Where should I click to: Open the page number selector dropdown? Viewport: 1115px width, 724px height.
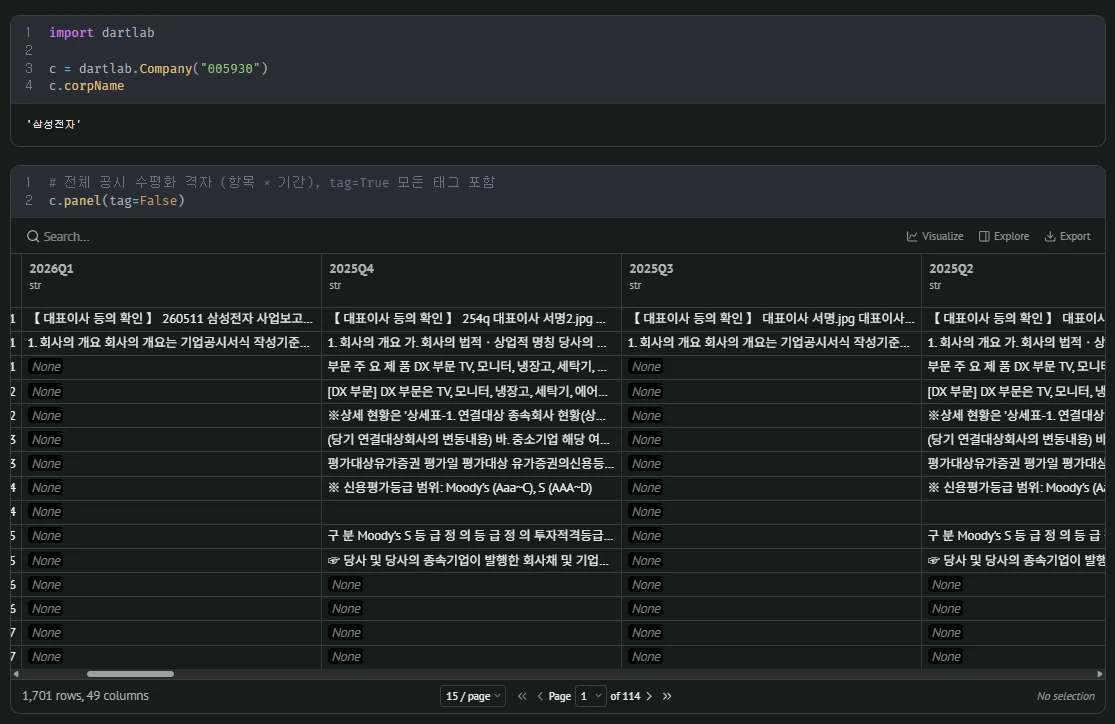coord(590,696)
